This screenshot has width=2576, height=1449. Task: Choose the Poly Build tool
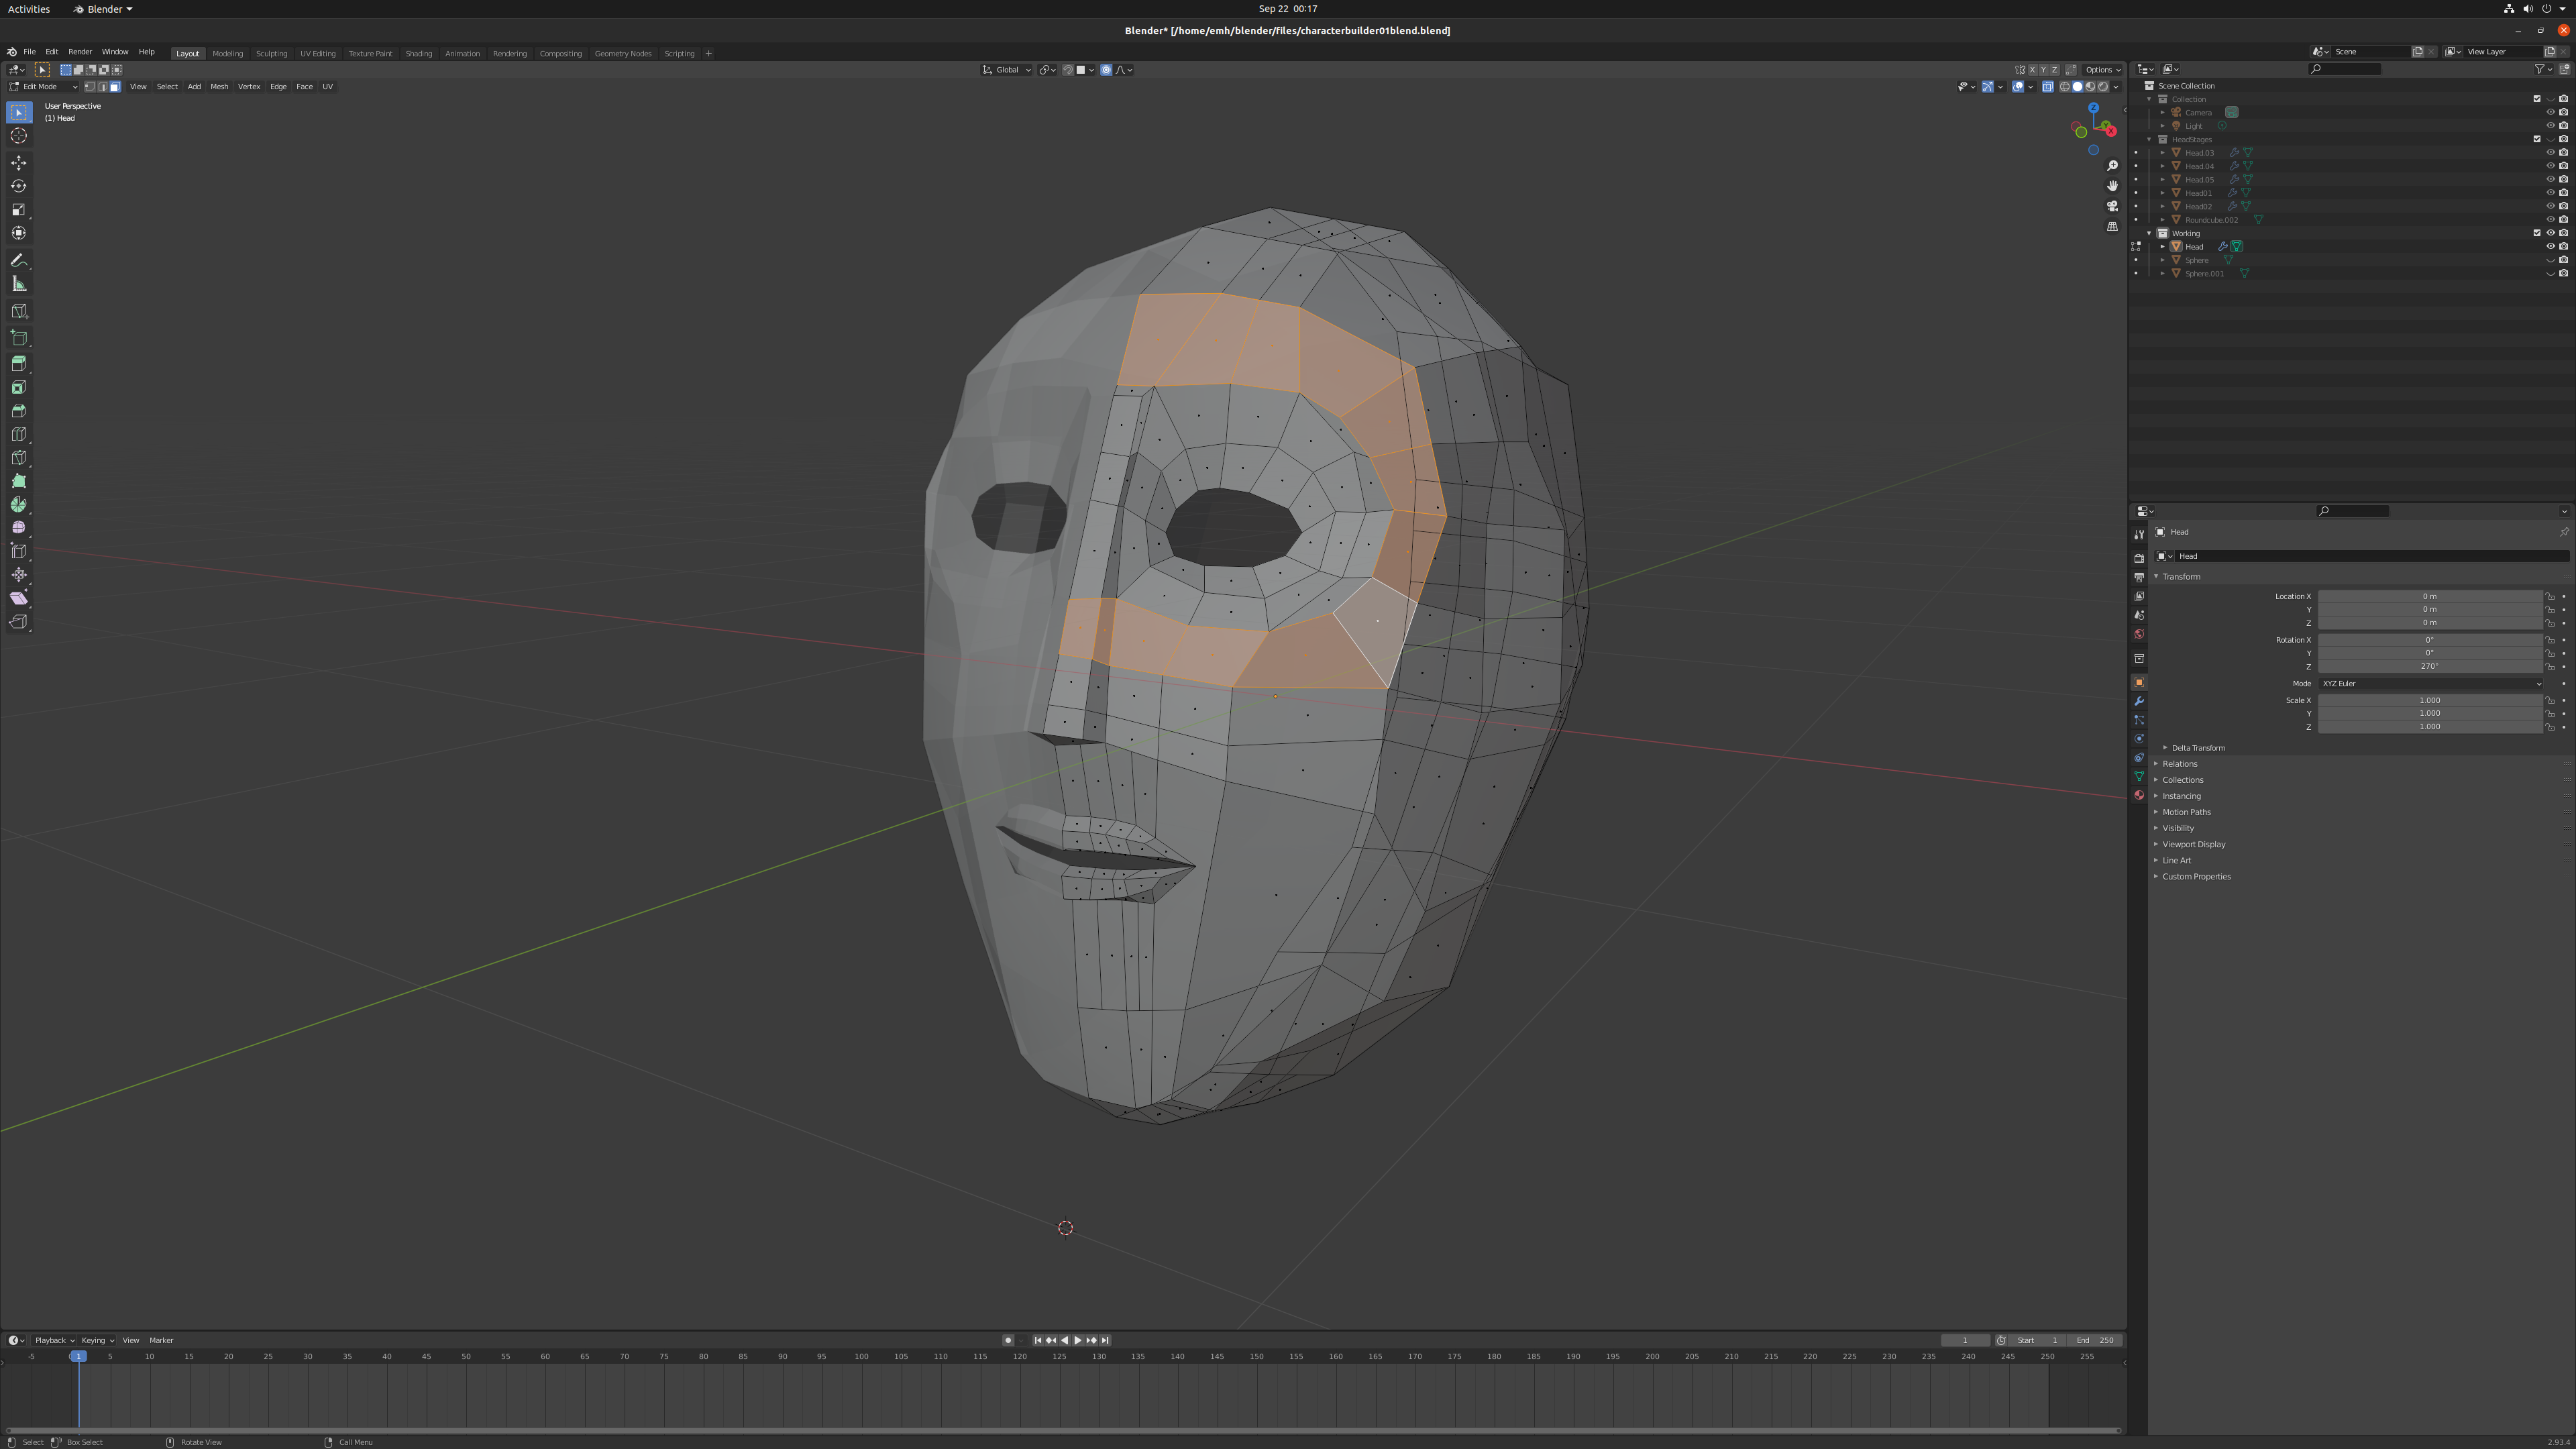click(x=19, y=481)
